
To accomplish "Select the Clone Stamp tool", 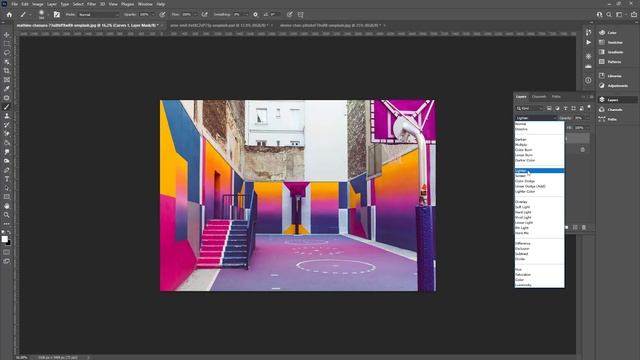I will coord(7,116).
